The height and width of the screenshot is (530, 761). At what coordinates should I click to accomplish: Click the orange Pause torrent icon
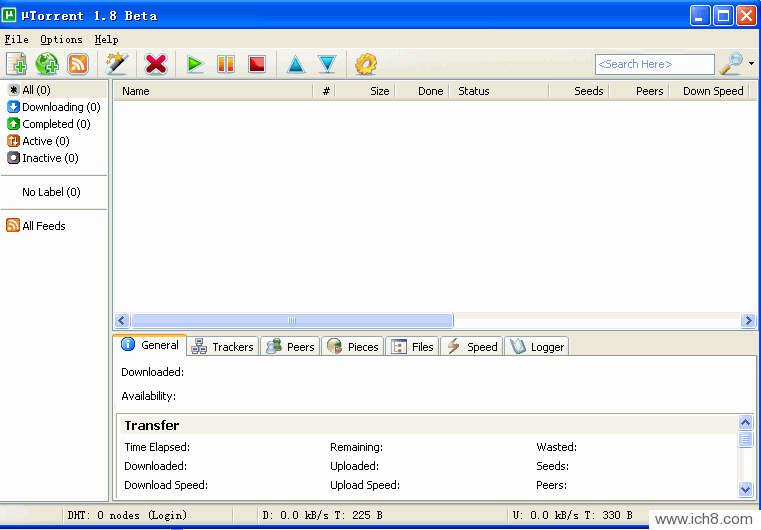click(x=226, y=64)
